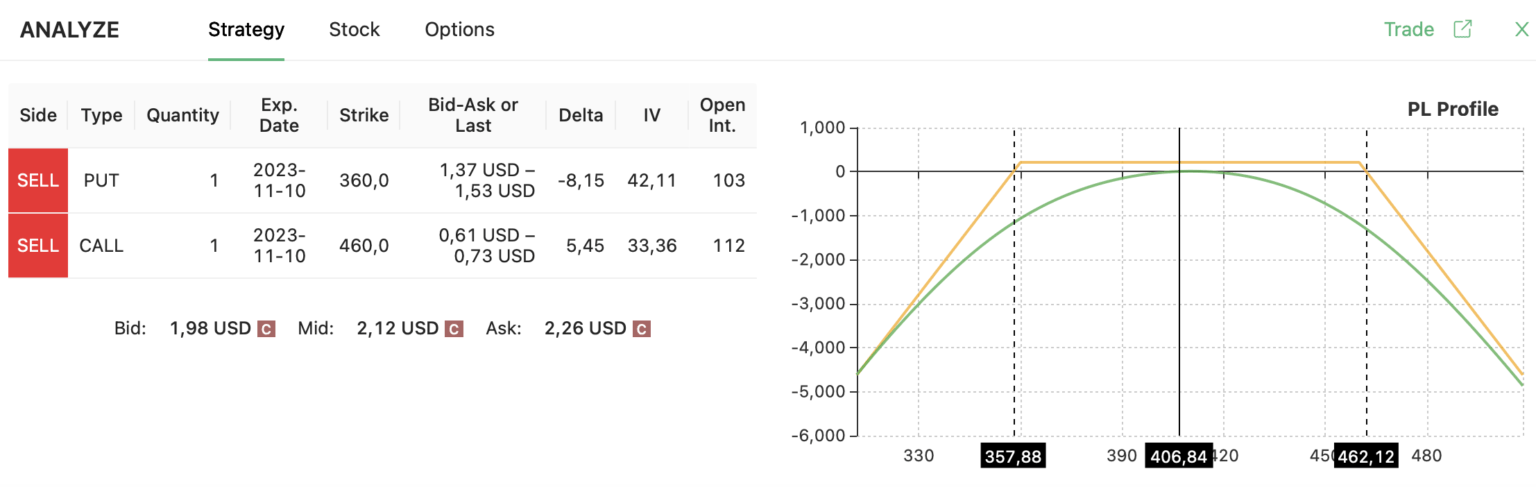This screenshot has width=1536, height=487.
Task: Open the Stock tab
Action: coord(354,30)
